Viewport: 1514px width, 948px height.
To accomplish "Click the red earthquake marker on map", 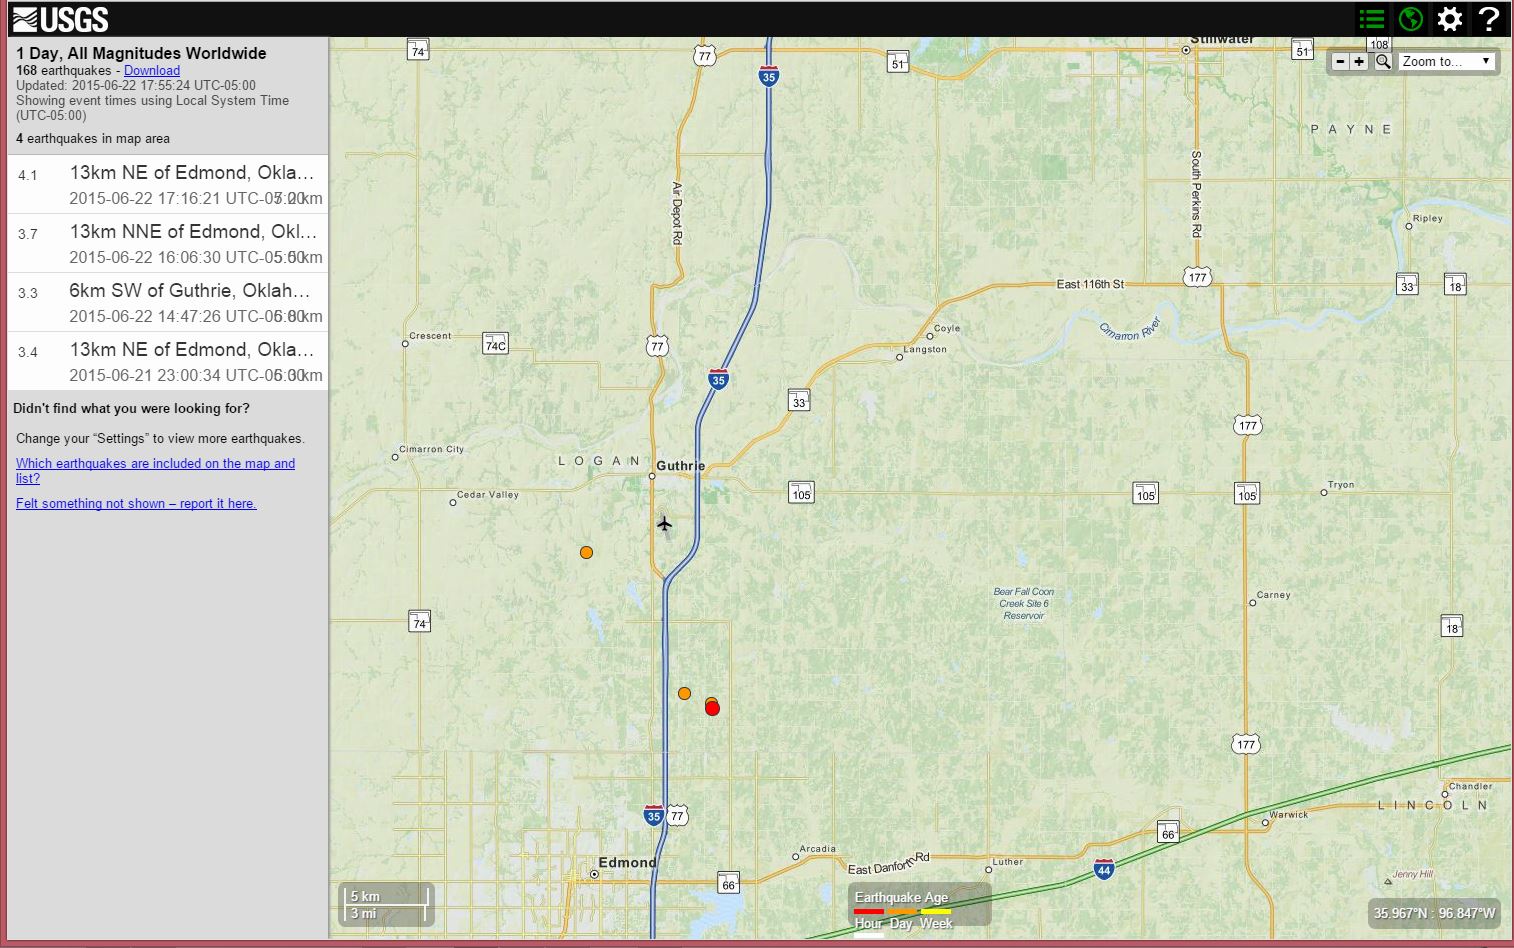I will [713, 709].
